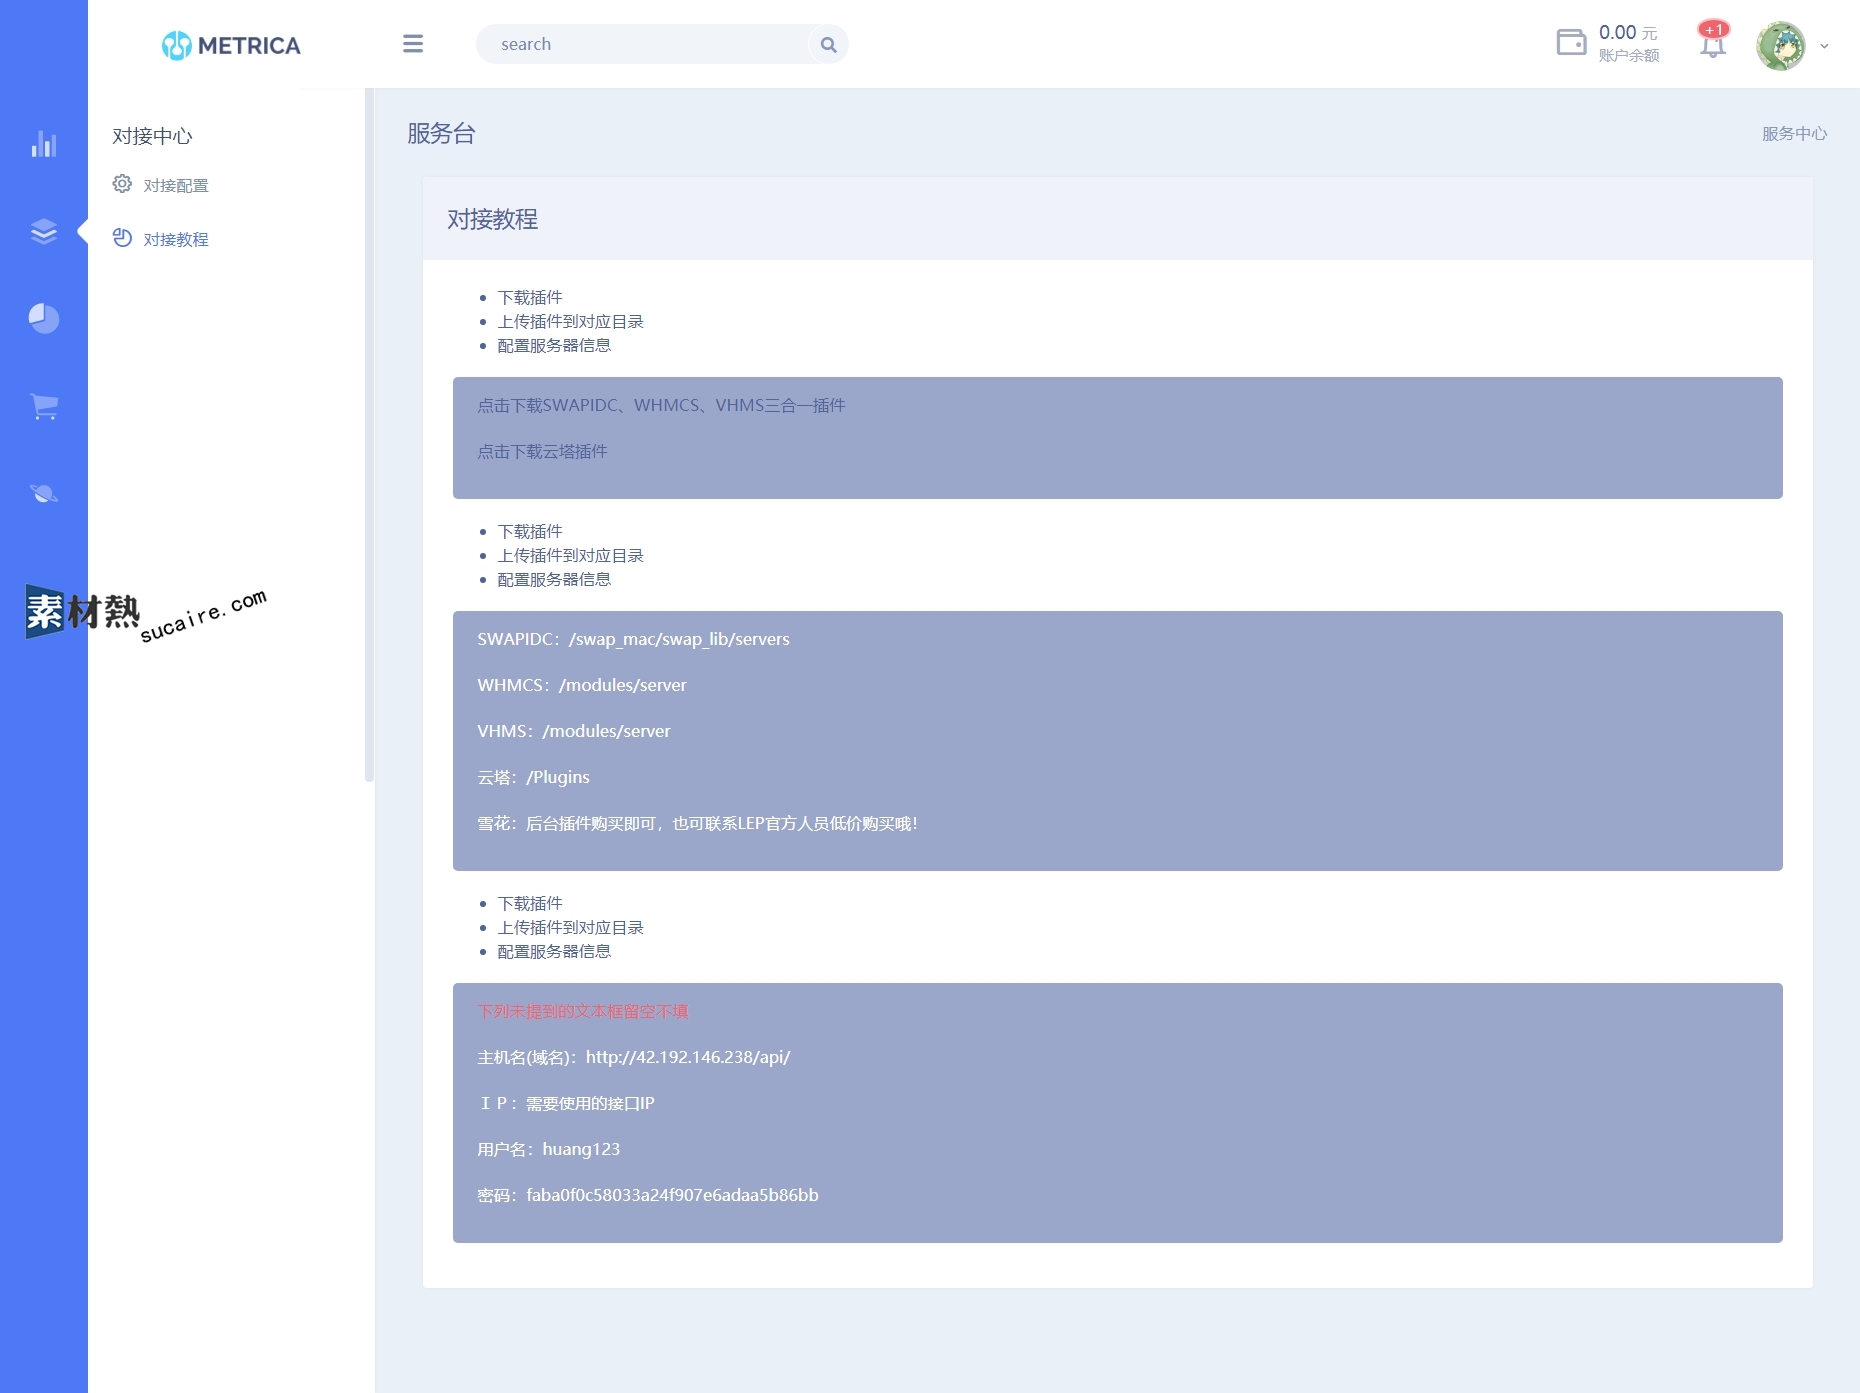Select the layers sidebar icon
Image resolution: width=1860 pixels, height=1393 pixels.
coord(44,231)
